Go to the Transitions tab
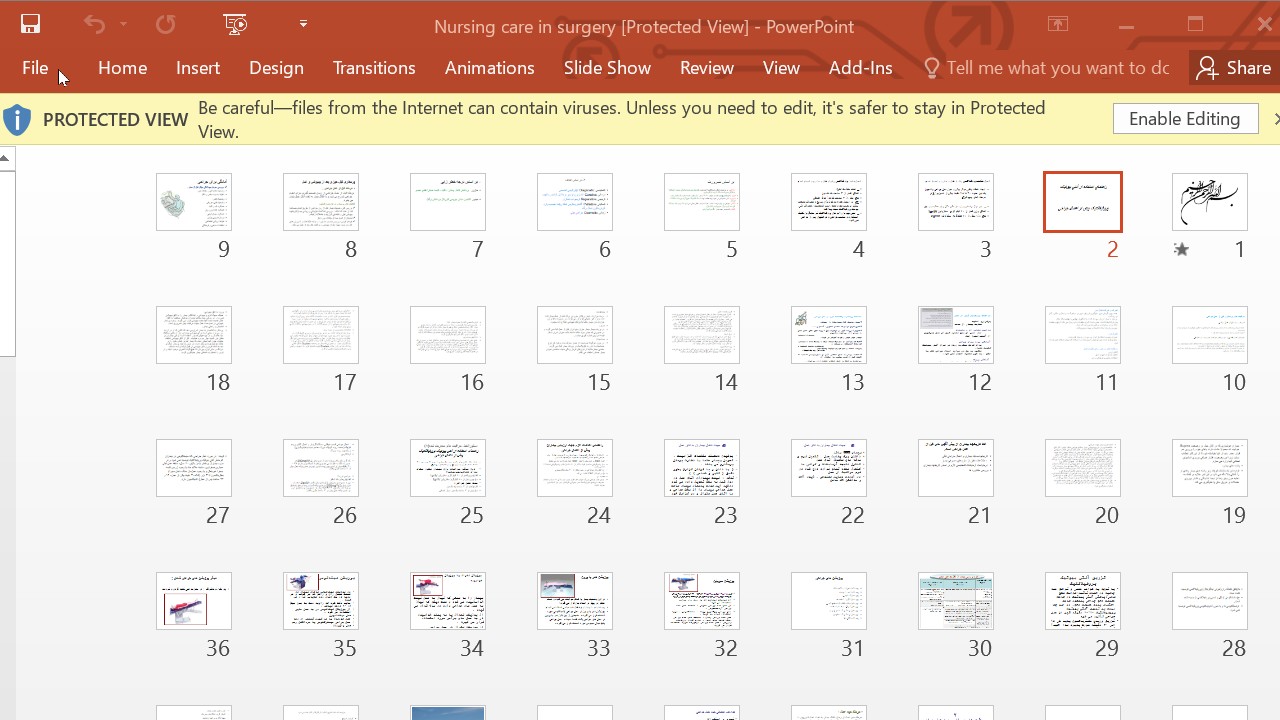 pos(374,68)
